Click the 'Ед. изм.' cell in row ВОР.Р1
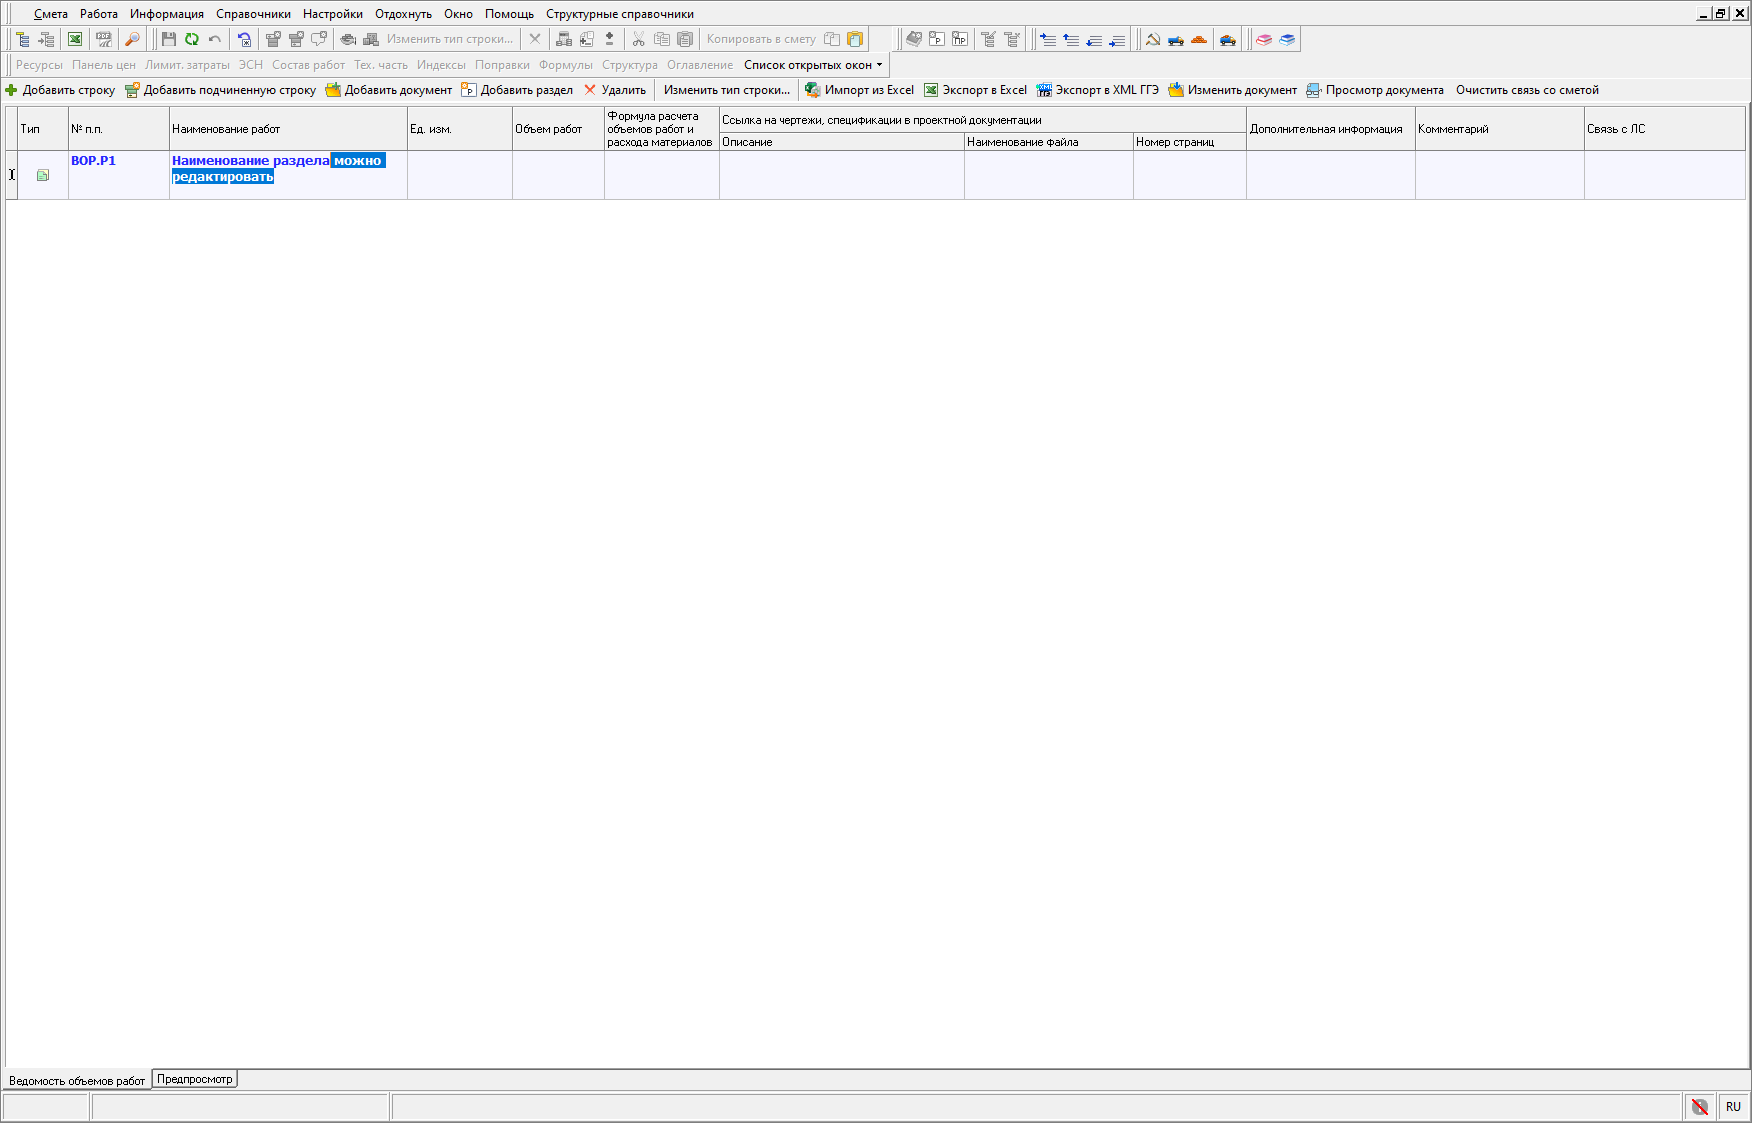This screenshot has height=1123, width=1752. pyautogui.click(x=459, y=175)
